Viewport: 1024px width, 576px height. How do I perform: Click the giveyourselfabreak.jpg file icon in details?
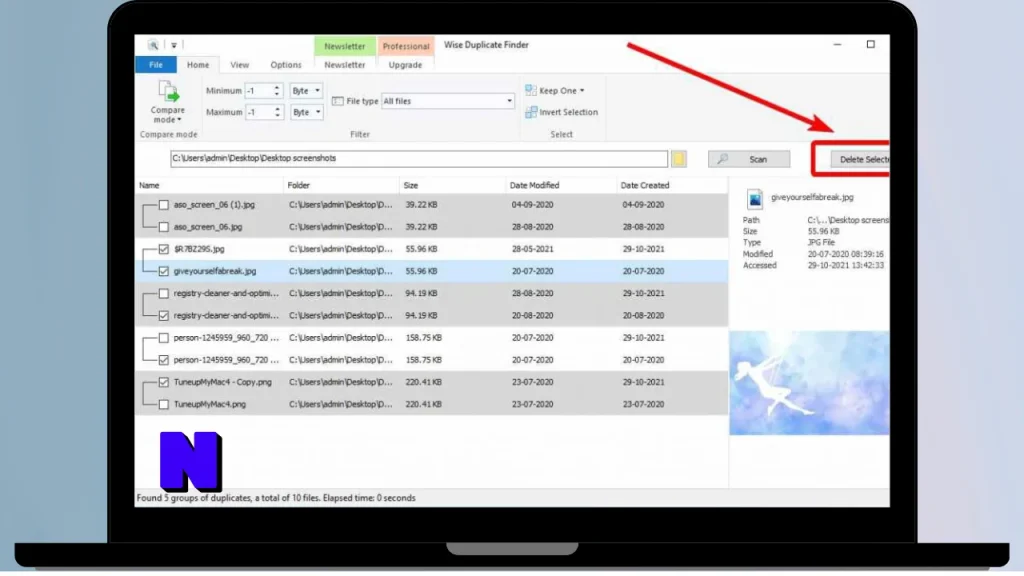tap(754, 199)
